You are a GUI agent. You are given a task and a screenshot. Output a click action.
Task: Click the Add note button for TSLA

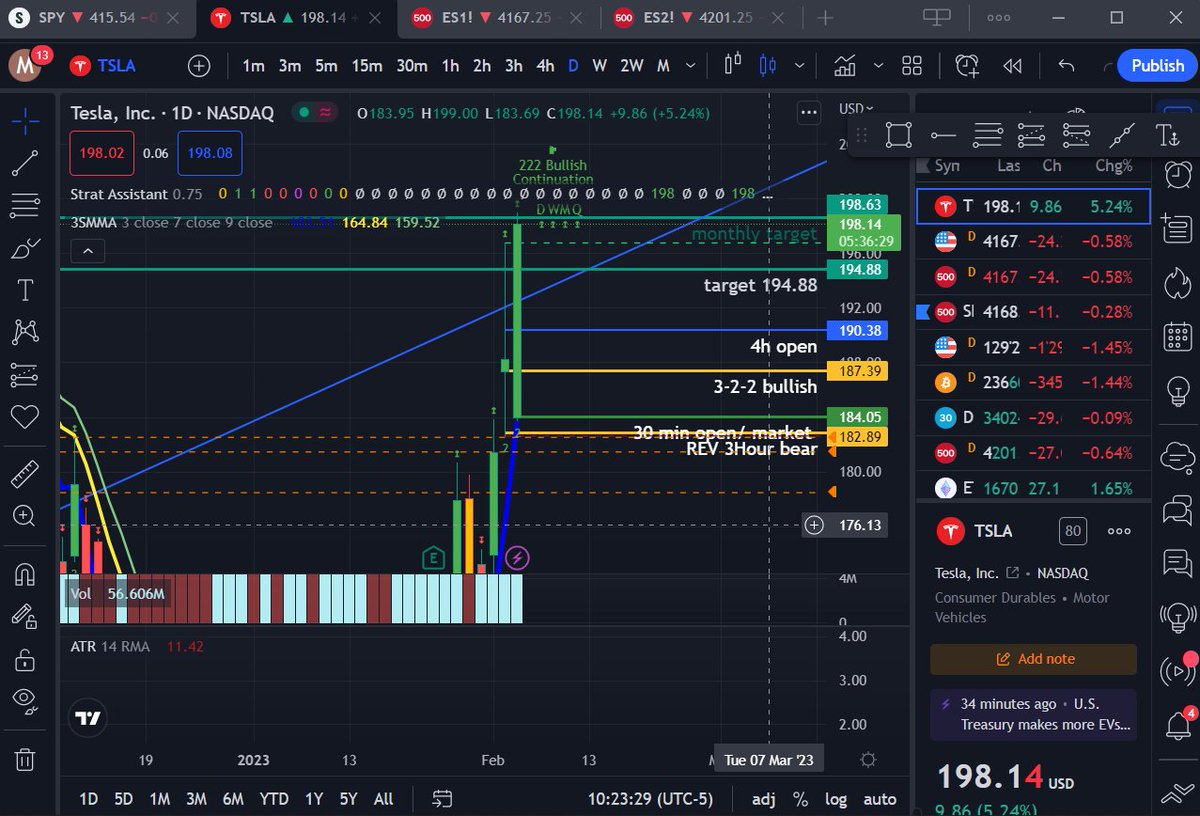1033,659
